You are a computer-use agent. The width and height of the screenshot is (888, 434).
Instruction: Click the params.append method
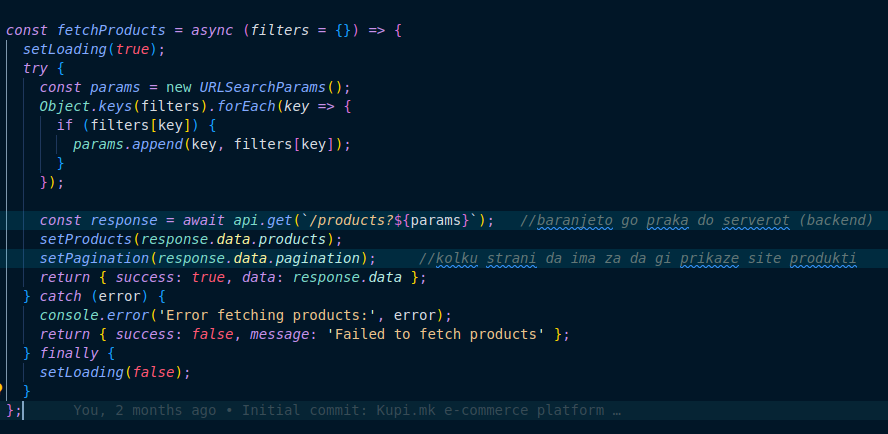[130, 144]
